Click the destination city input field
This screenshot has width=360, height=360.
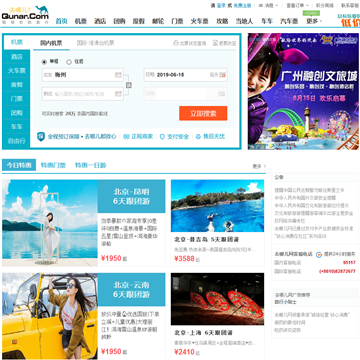(83, 94)
